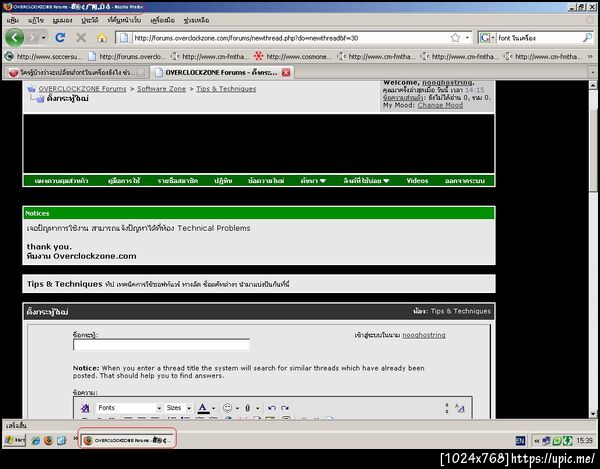Screen dimensions: 600x469
Task: Open the back/forward history dropdown
Action: point(43,37)
